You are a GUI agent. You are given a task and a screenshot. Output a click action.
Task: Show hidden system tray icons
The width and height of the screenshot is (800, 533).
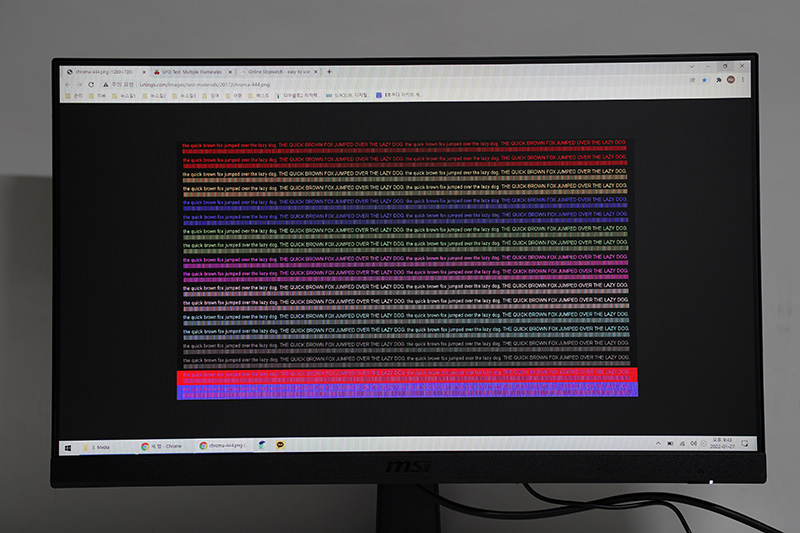(x=658, y=444)
